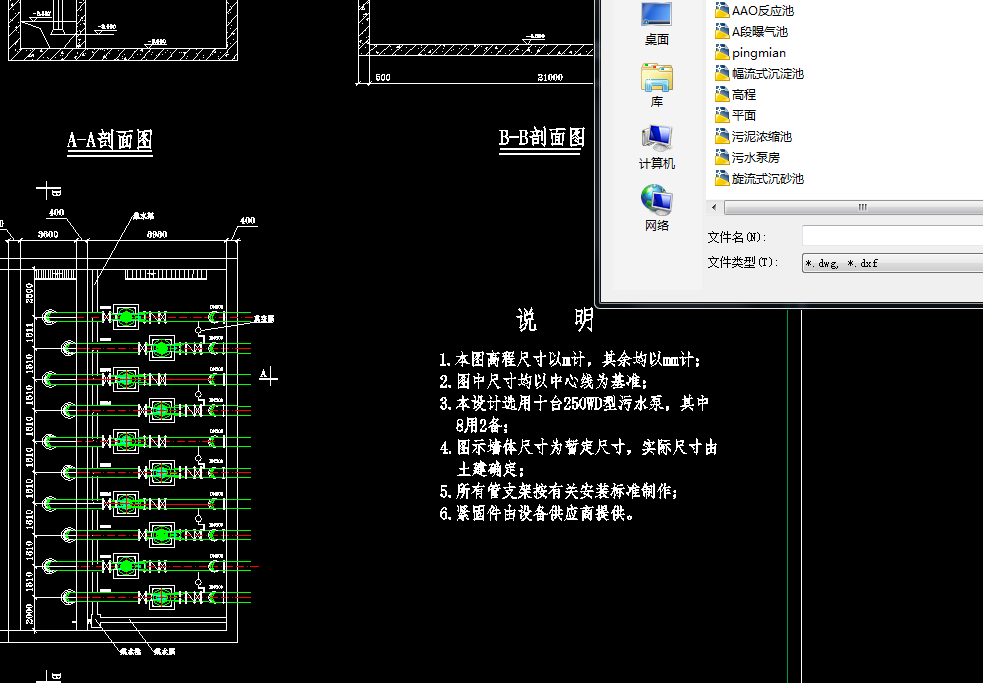
Task: Select the 高程 folder
Action: pyautogui.click(x=736, y=95)
